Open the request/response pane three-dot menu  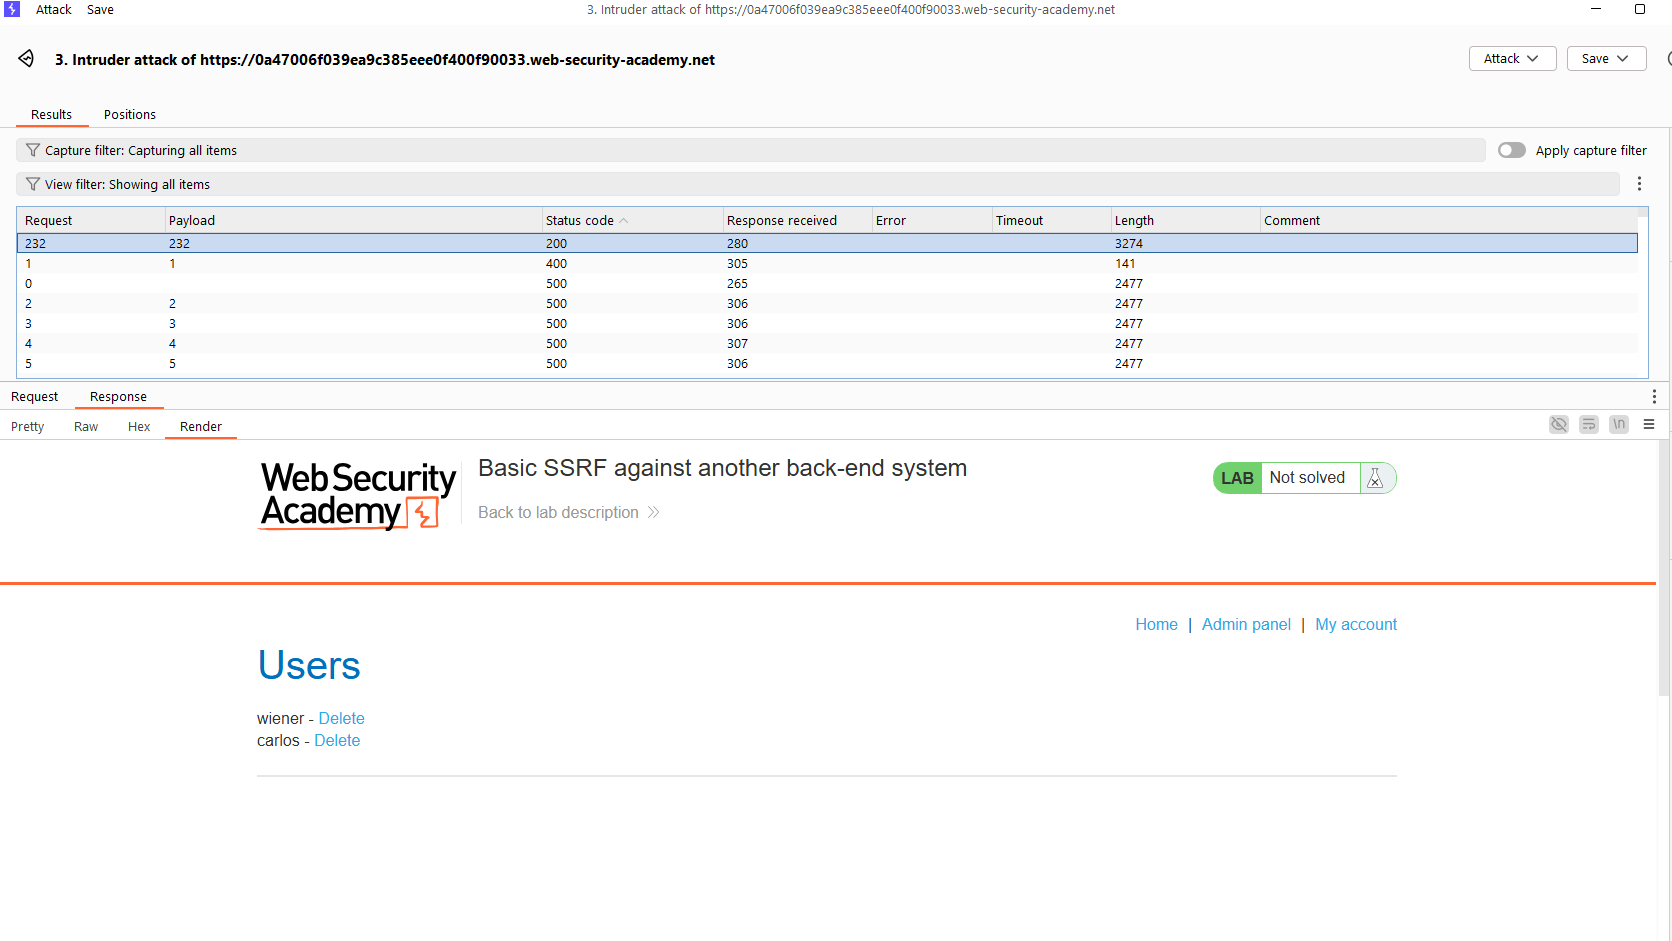point(1654,397)
